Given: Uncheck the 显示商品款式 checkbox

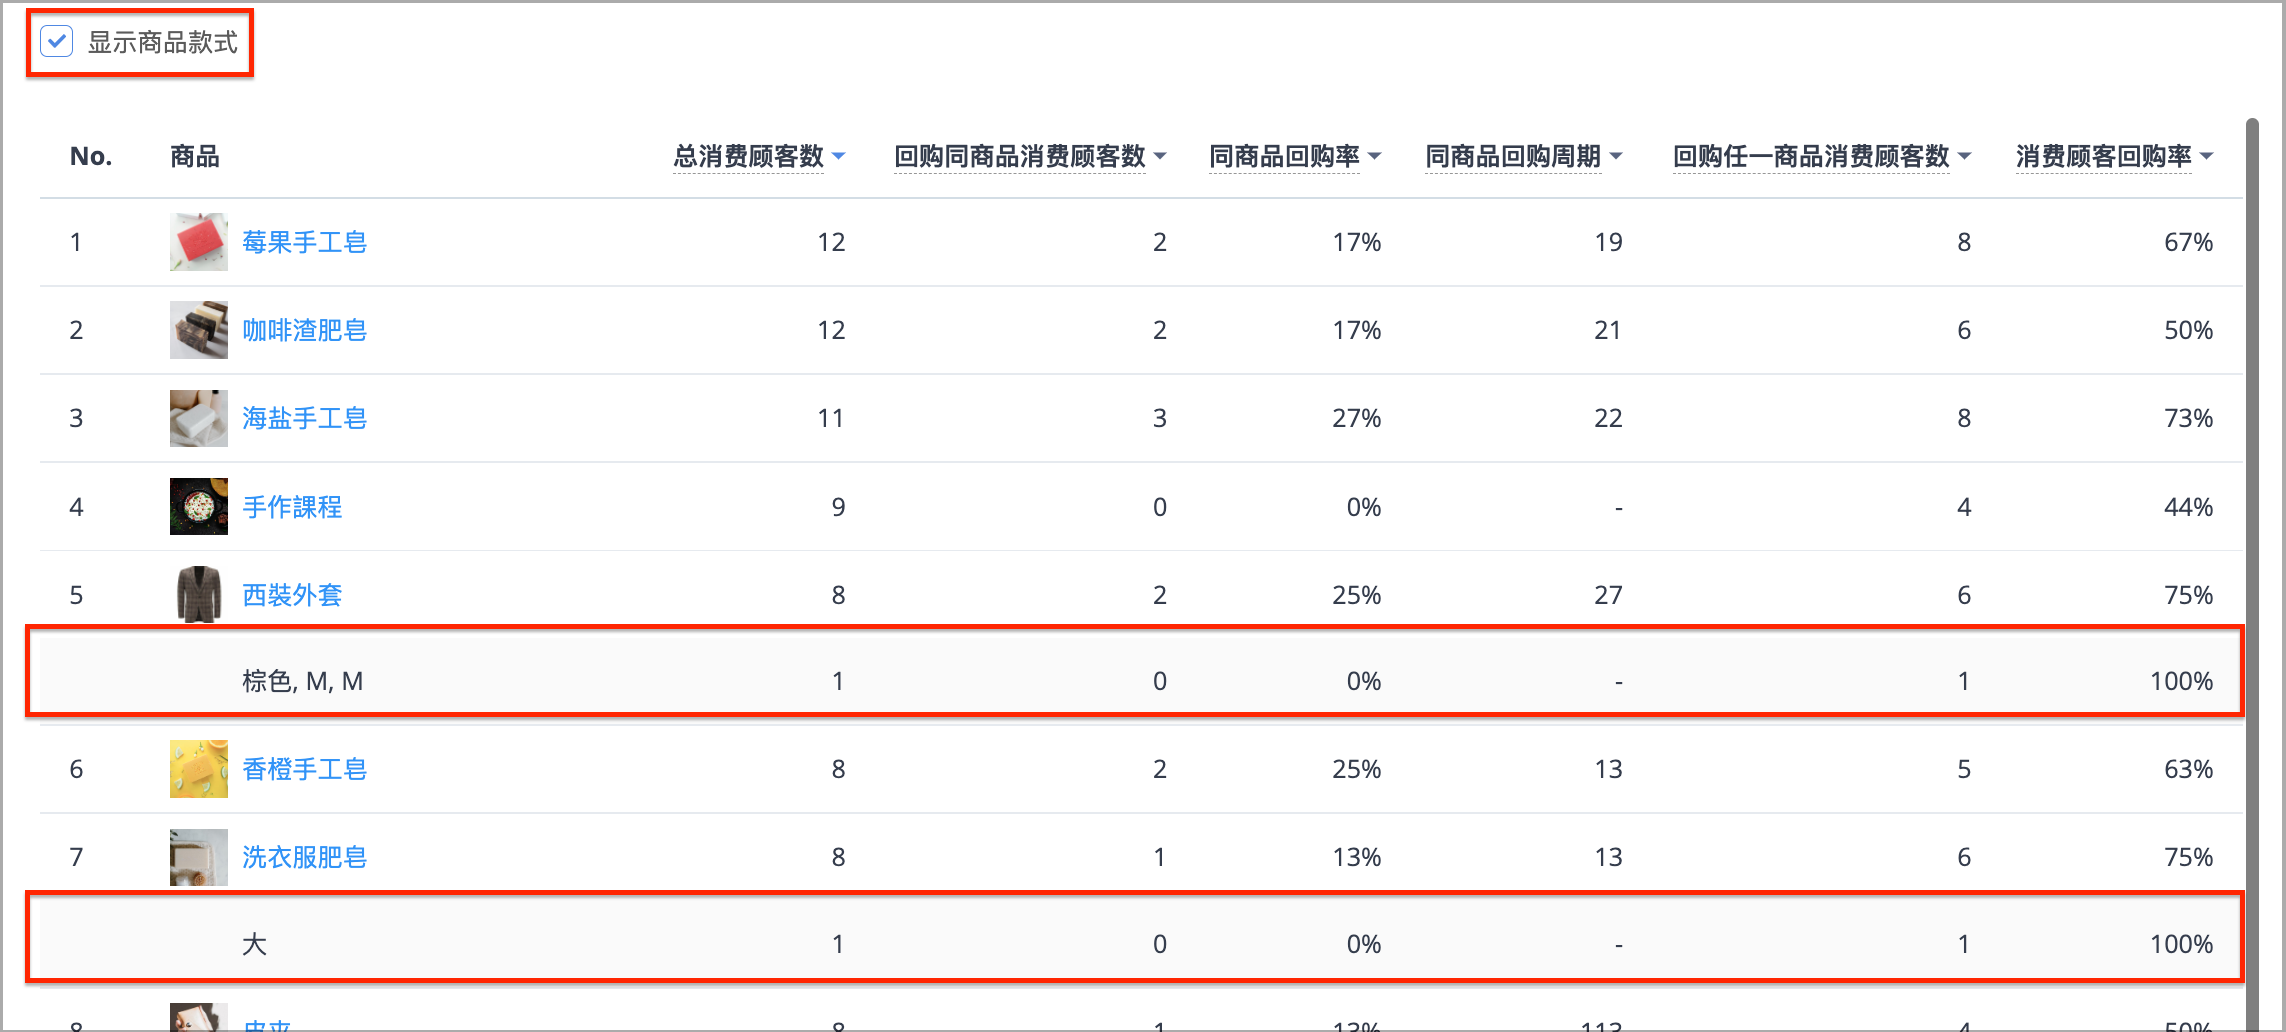Looking at the screenshot, I should pyautogui.click(x=57, y=42).
